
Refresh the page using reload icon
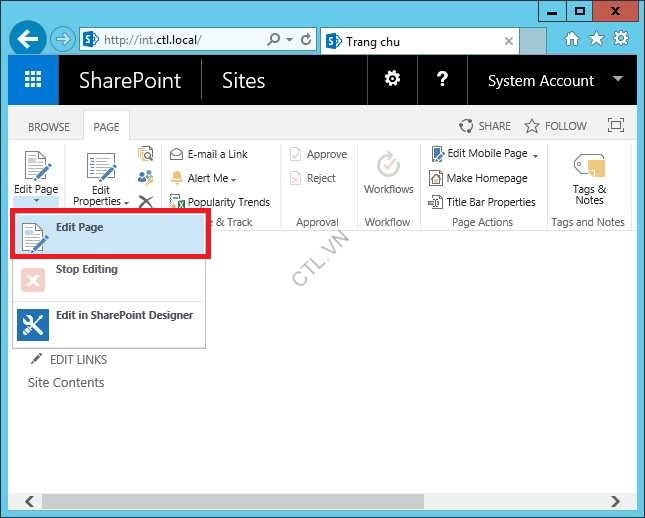[x=306, y=40]
